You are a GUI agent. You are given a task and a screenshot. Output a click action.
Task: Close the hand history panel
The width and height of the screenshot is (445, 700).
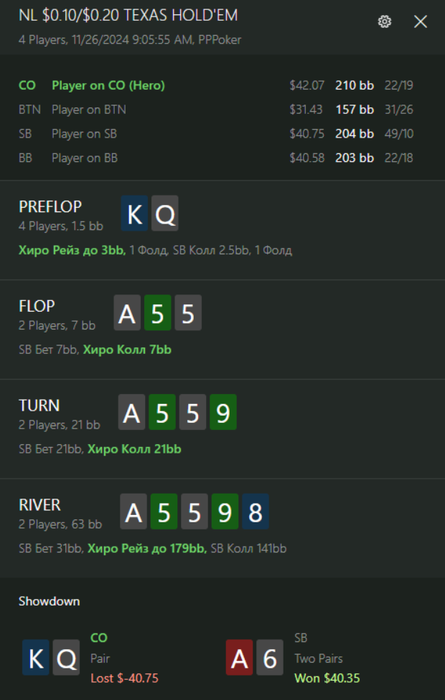pos(420,21)
